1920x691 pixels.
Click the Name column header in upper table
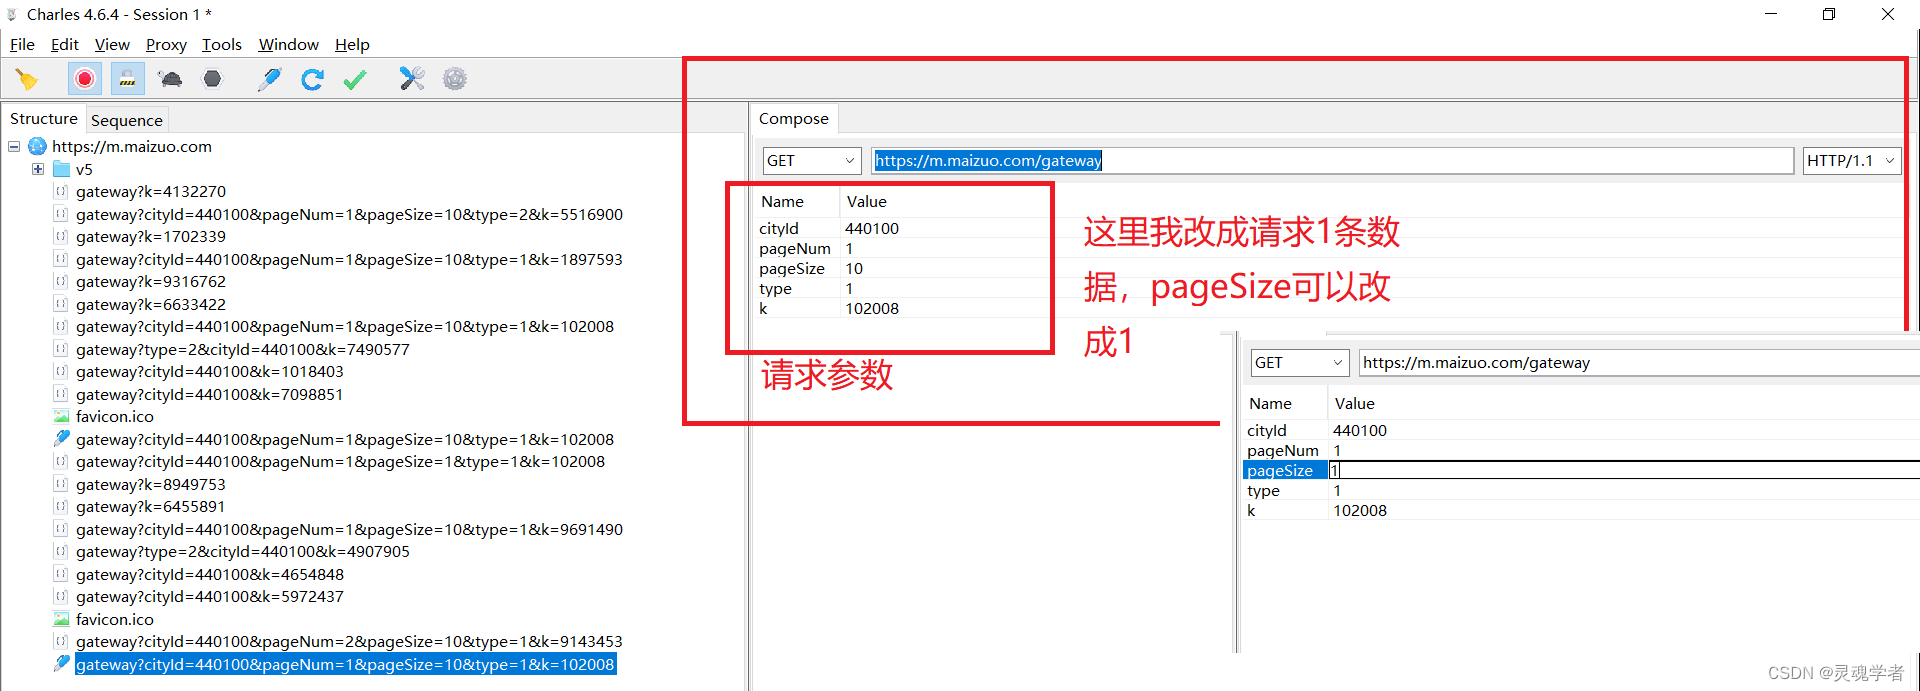coord(782,201)
